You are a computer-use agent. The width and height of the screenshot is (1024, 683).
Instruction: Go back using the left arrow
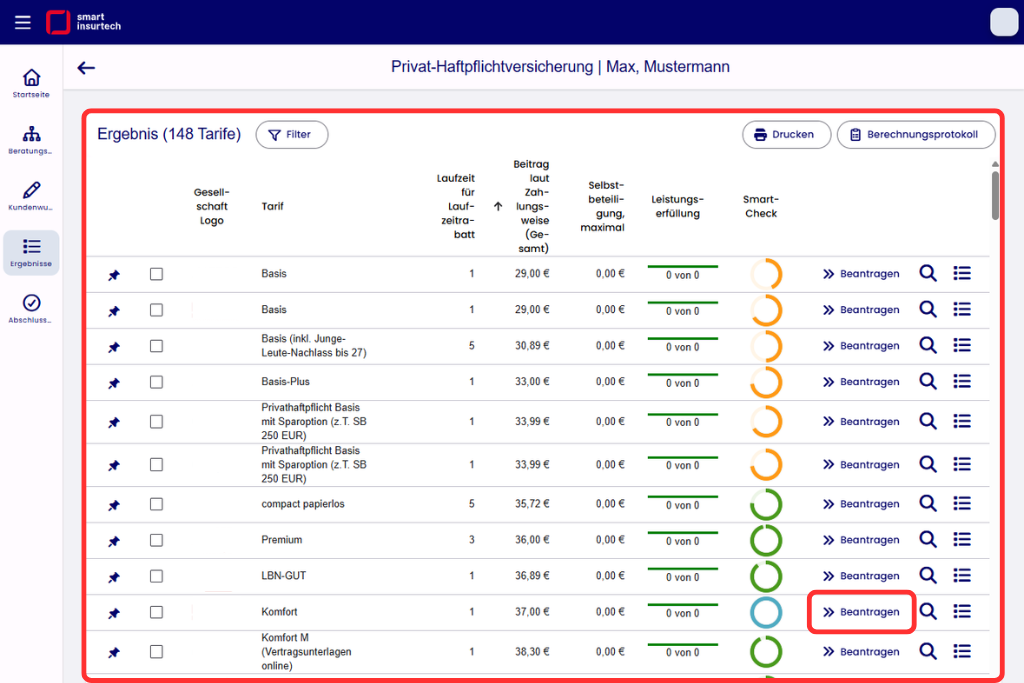click(x=86, y=68)
